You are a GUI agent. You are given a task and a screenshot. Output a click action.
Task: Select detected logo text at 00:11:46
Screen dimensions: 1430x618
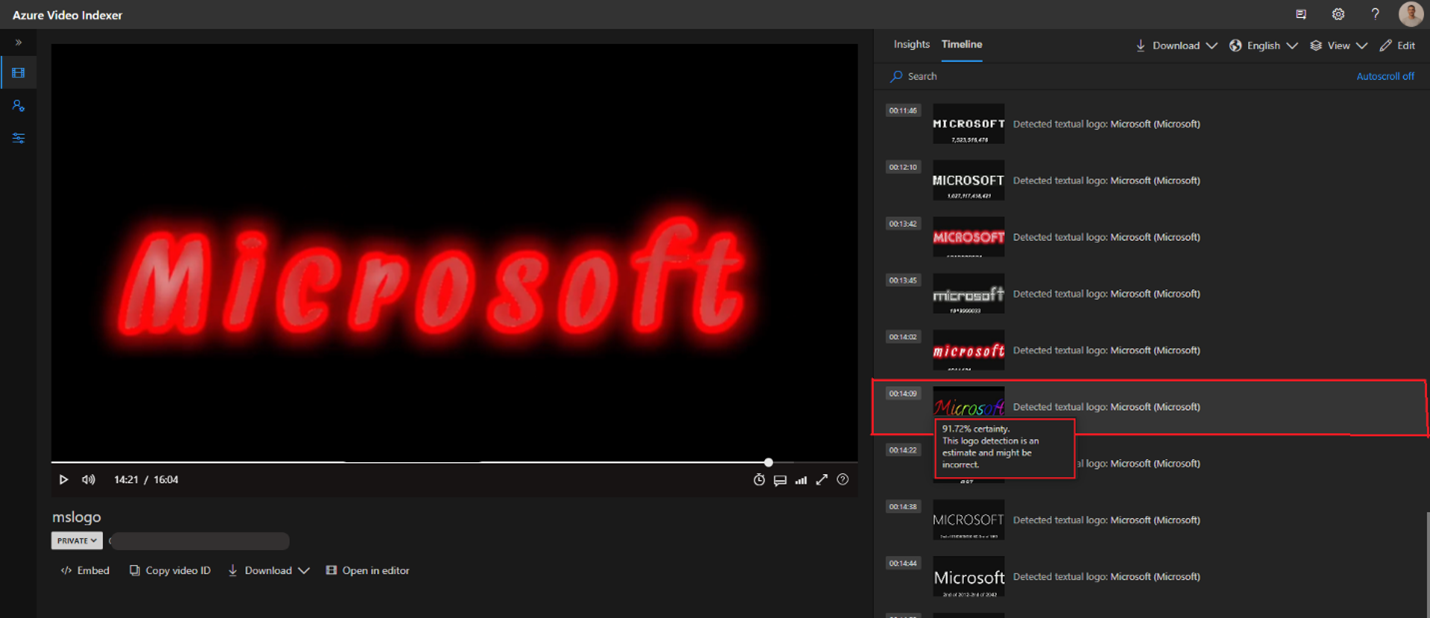pyautogui.click(x=1106, y=124)
